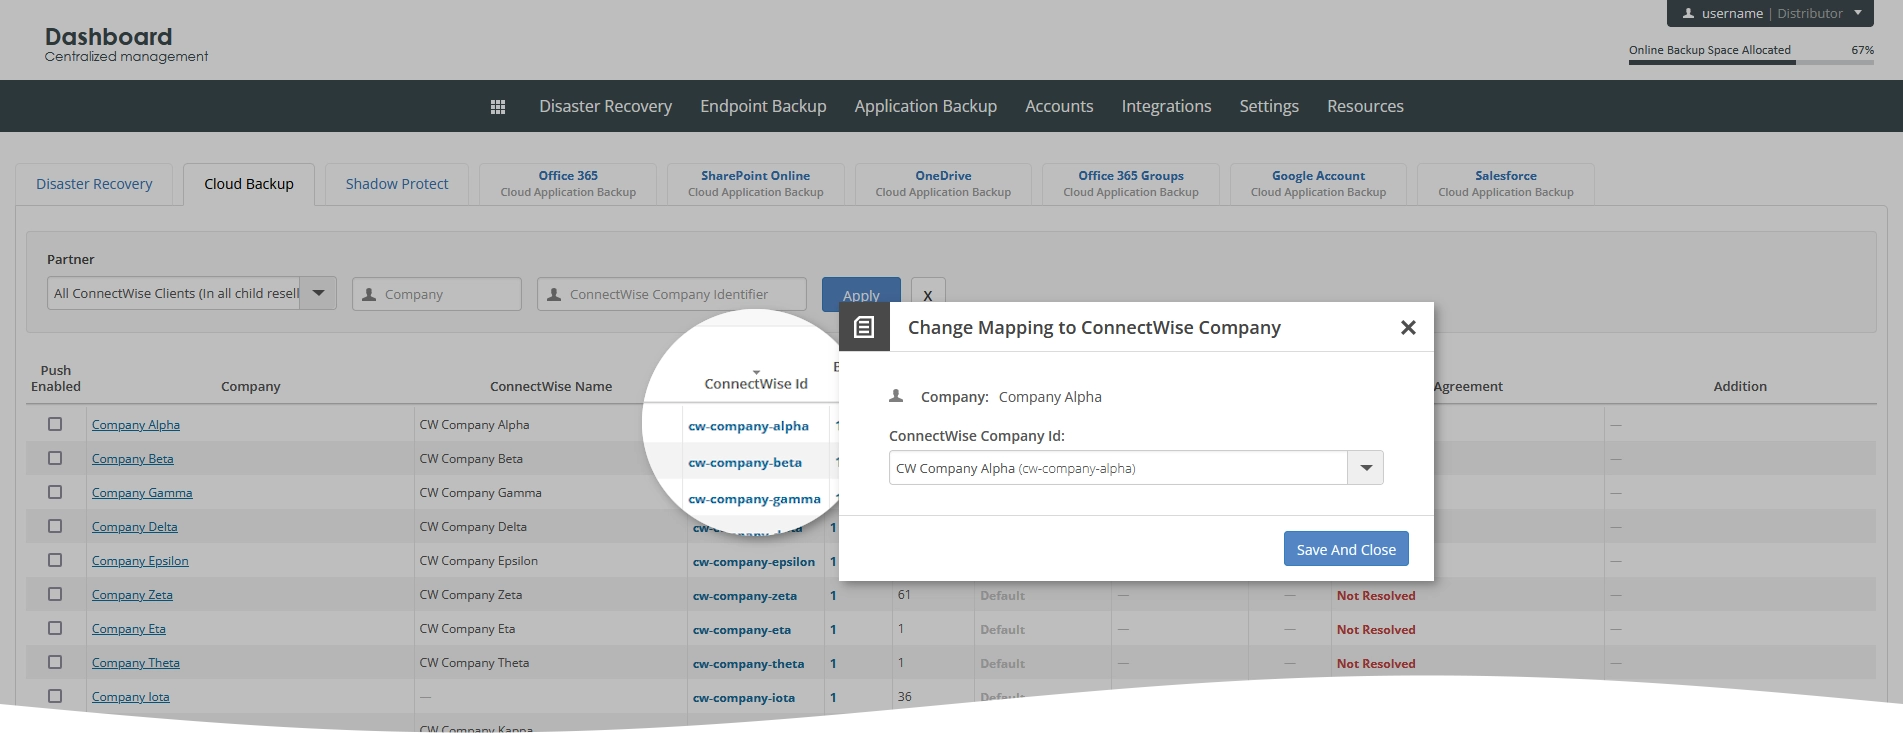Click the Apply filter button
This screenshot has width=1903, height=733.
coord(861,294)
